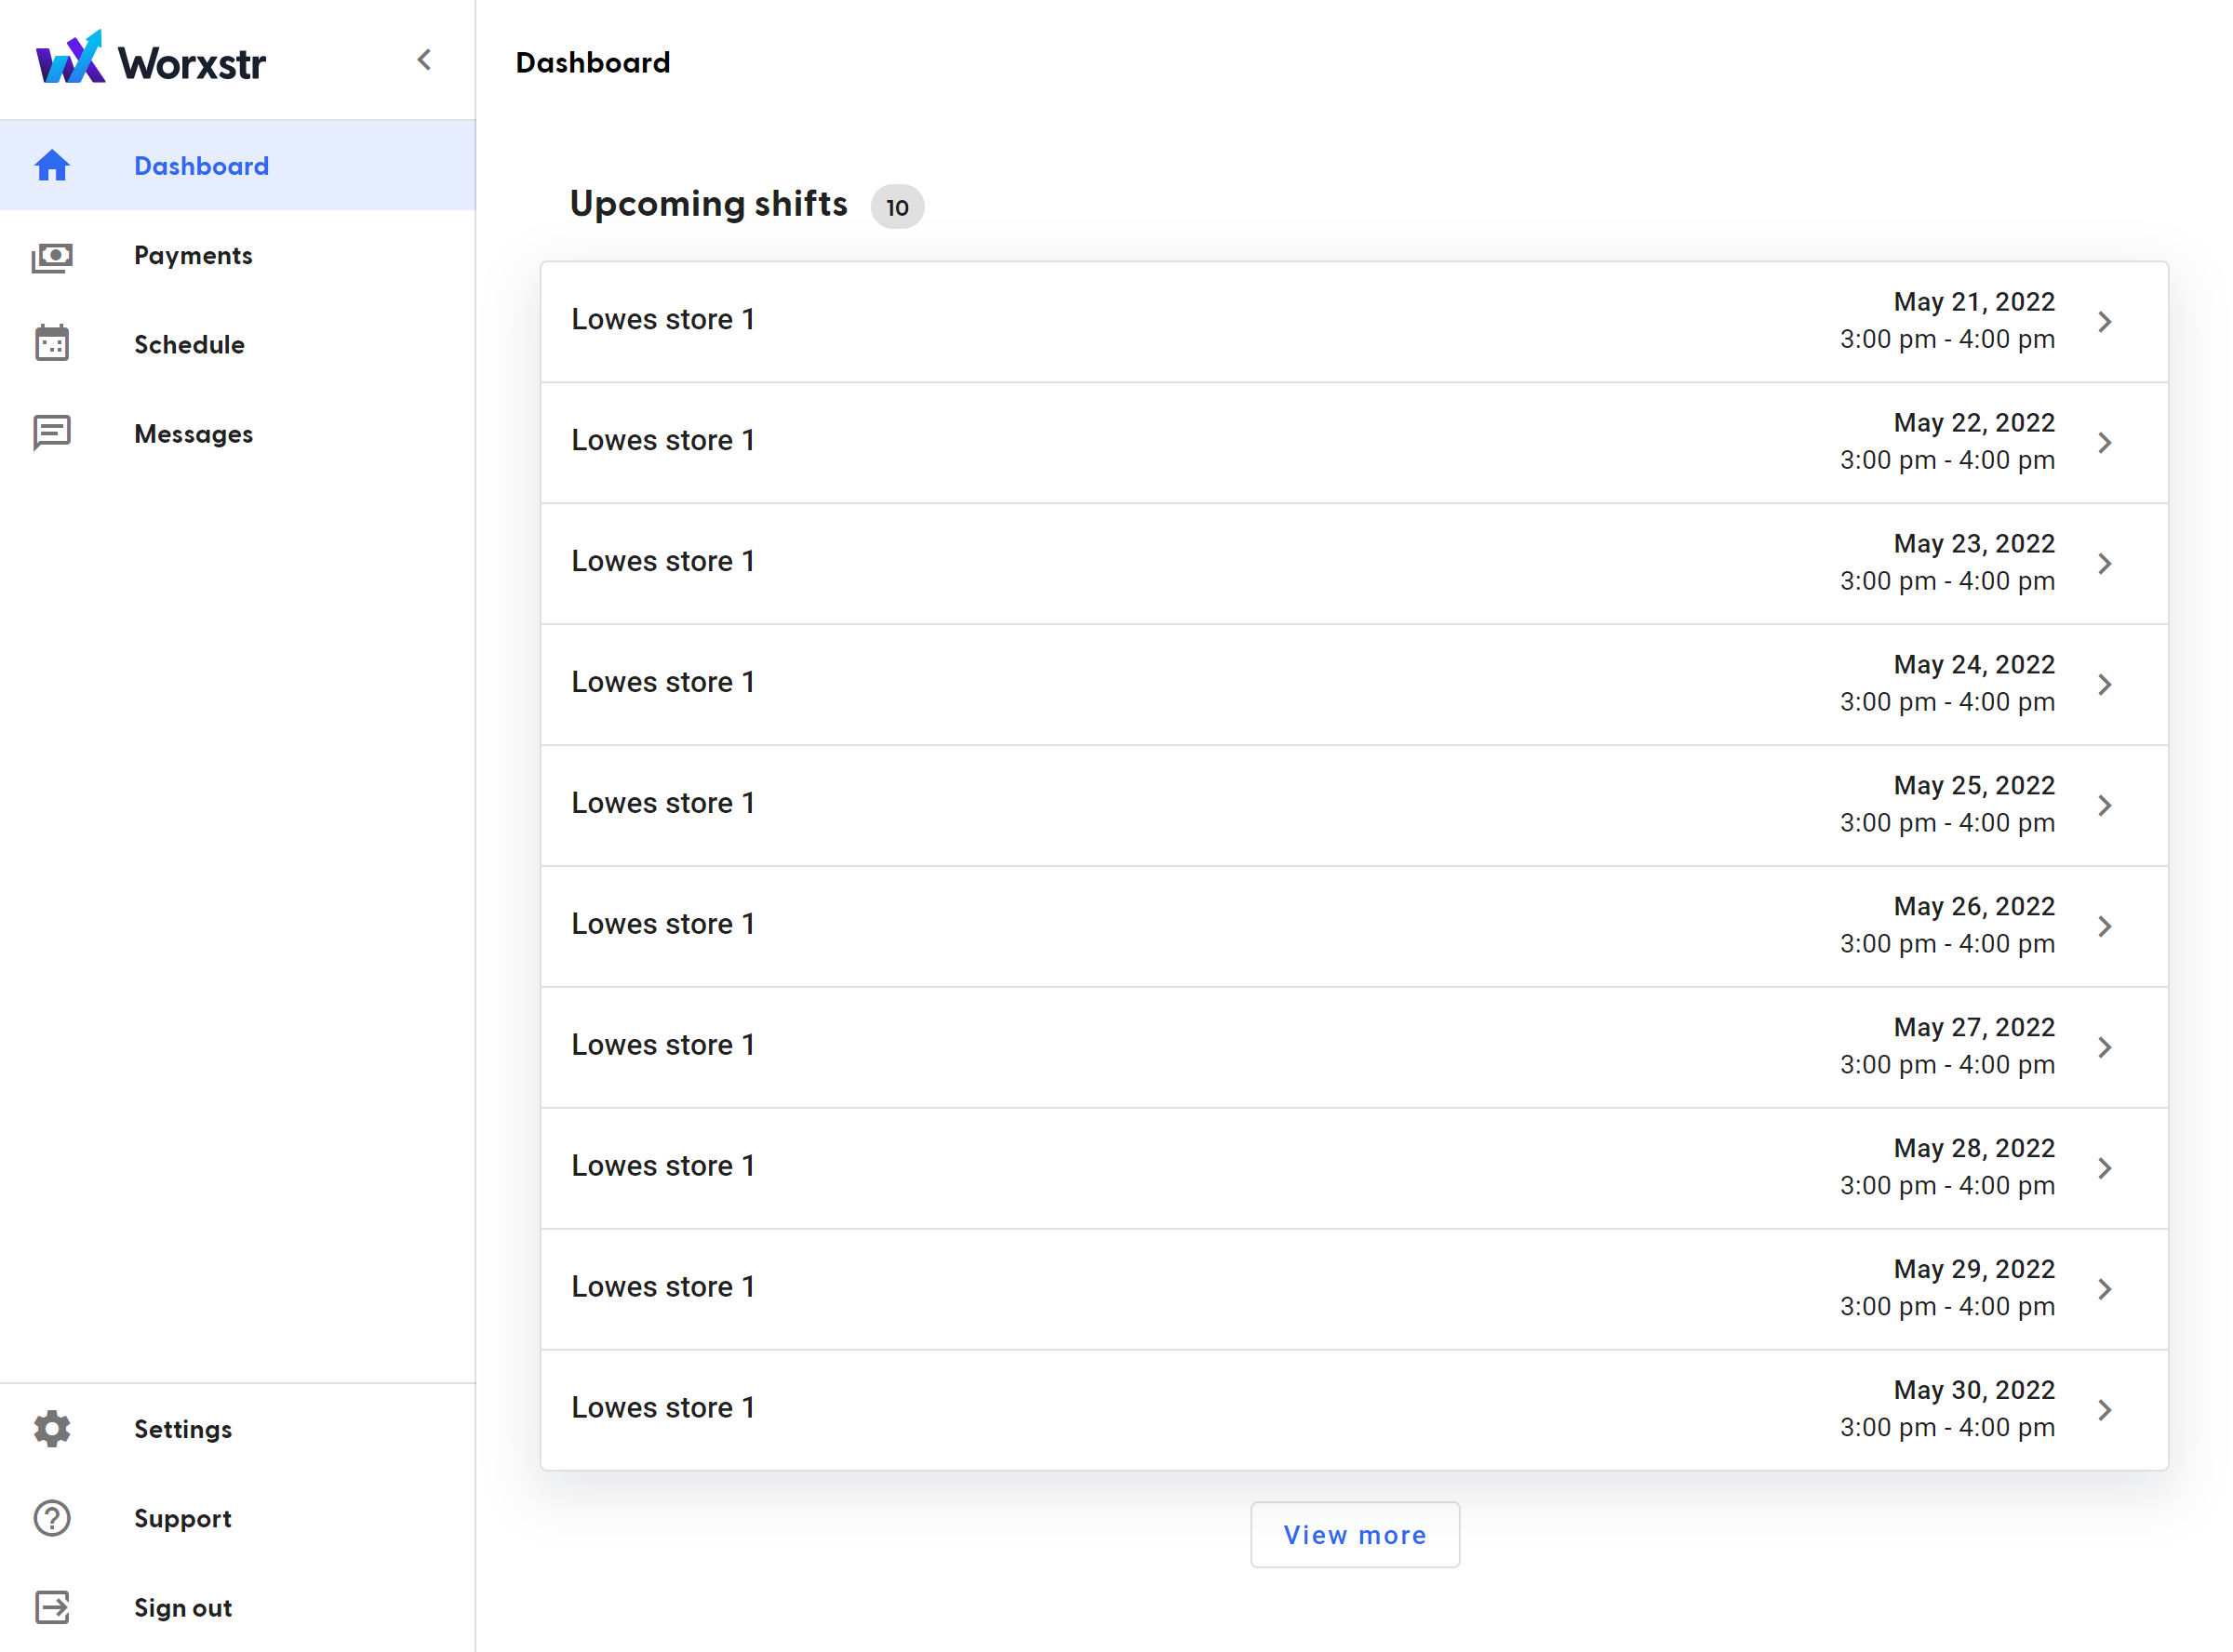Go to the Schedule page

189,345
